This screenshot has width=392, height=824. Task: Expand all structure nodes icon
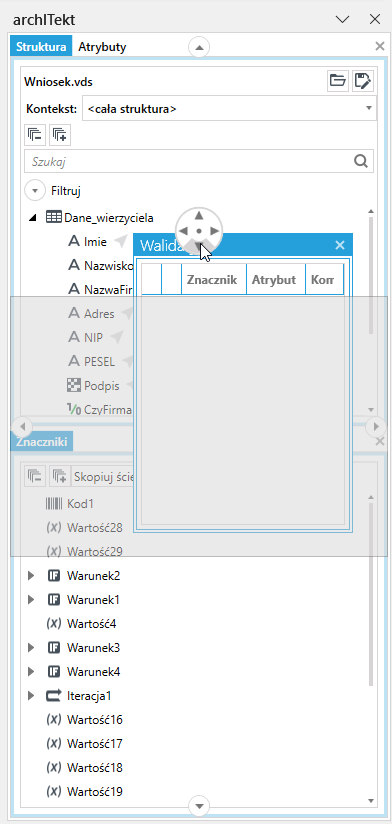[x=60, y=135]
